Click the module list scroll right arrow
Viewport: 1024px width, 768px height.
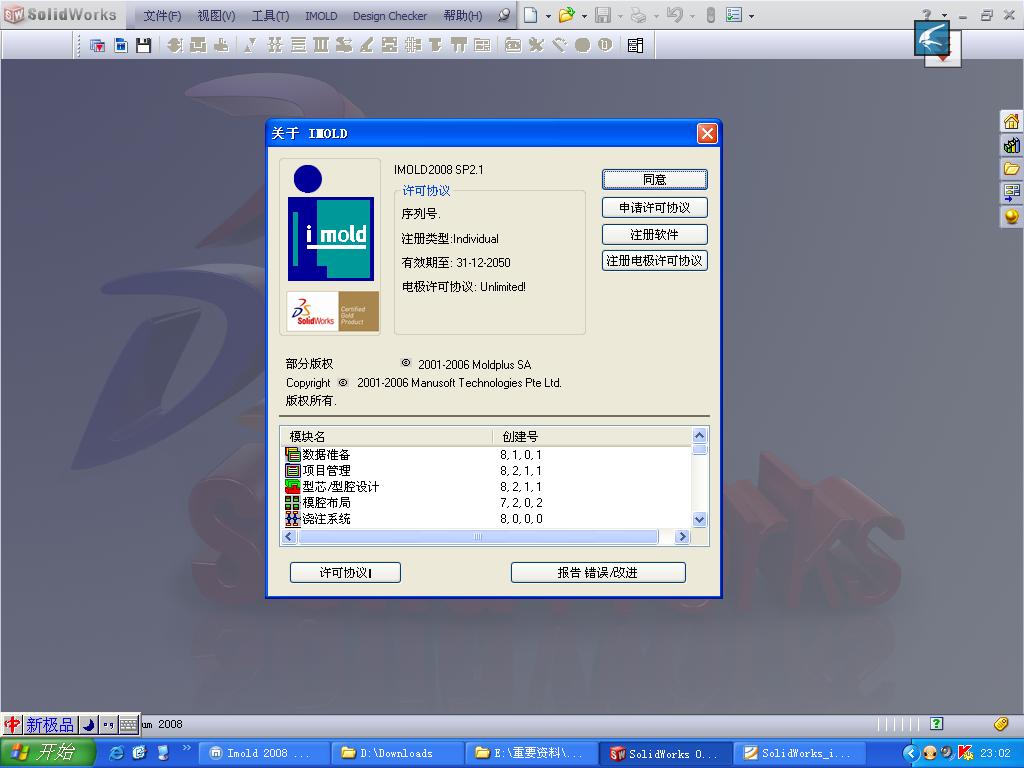click(x=682, y=537)
